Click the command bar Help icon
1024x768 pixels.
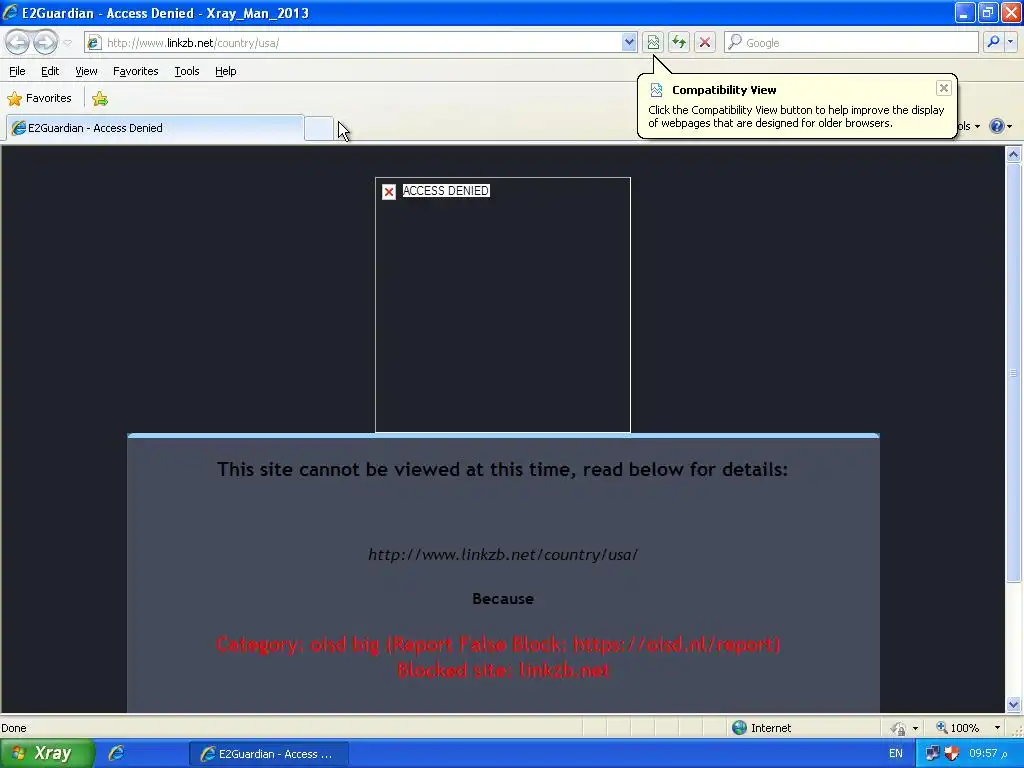[x=997, y=126]
